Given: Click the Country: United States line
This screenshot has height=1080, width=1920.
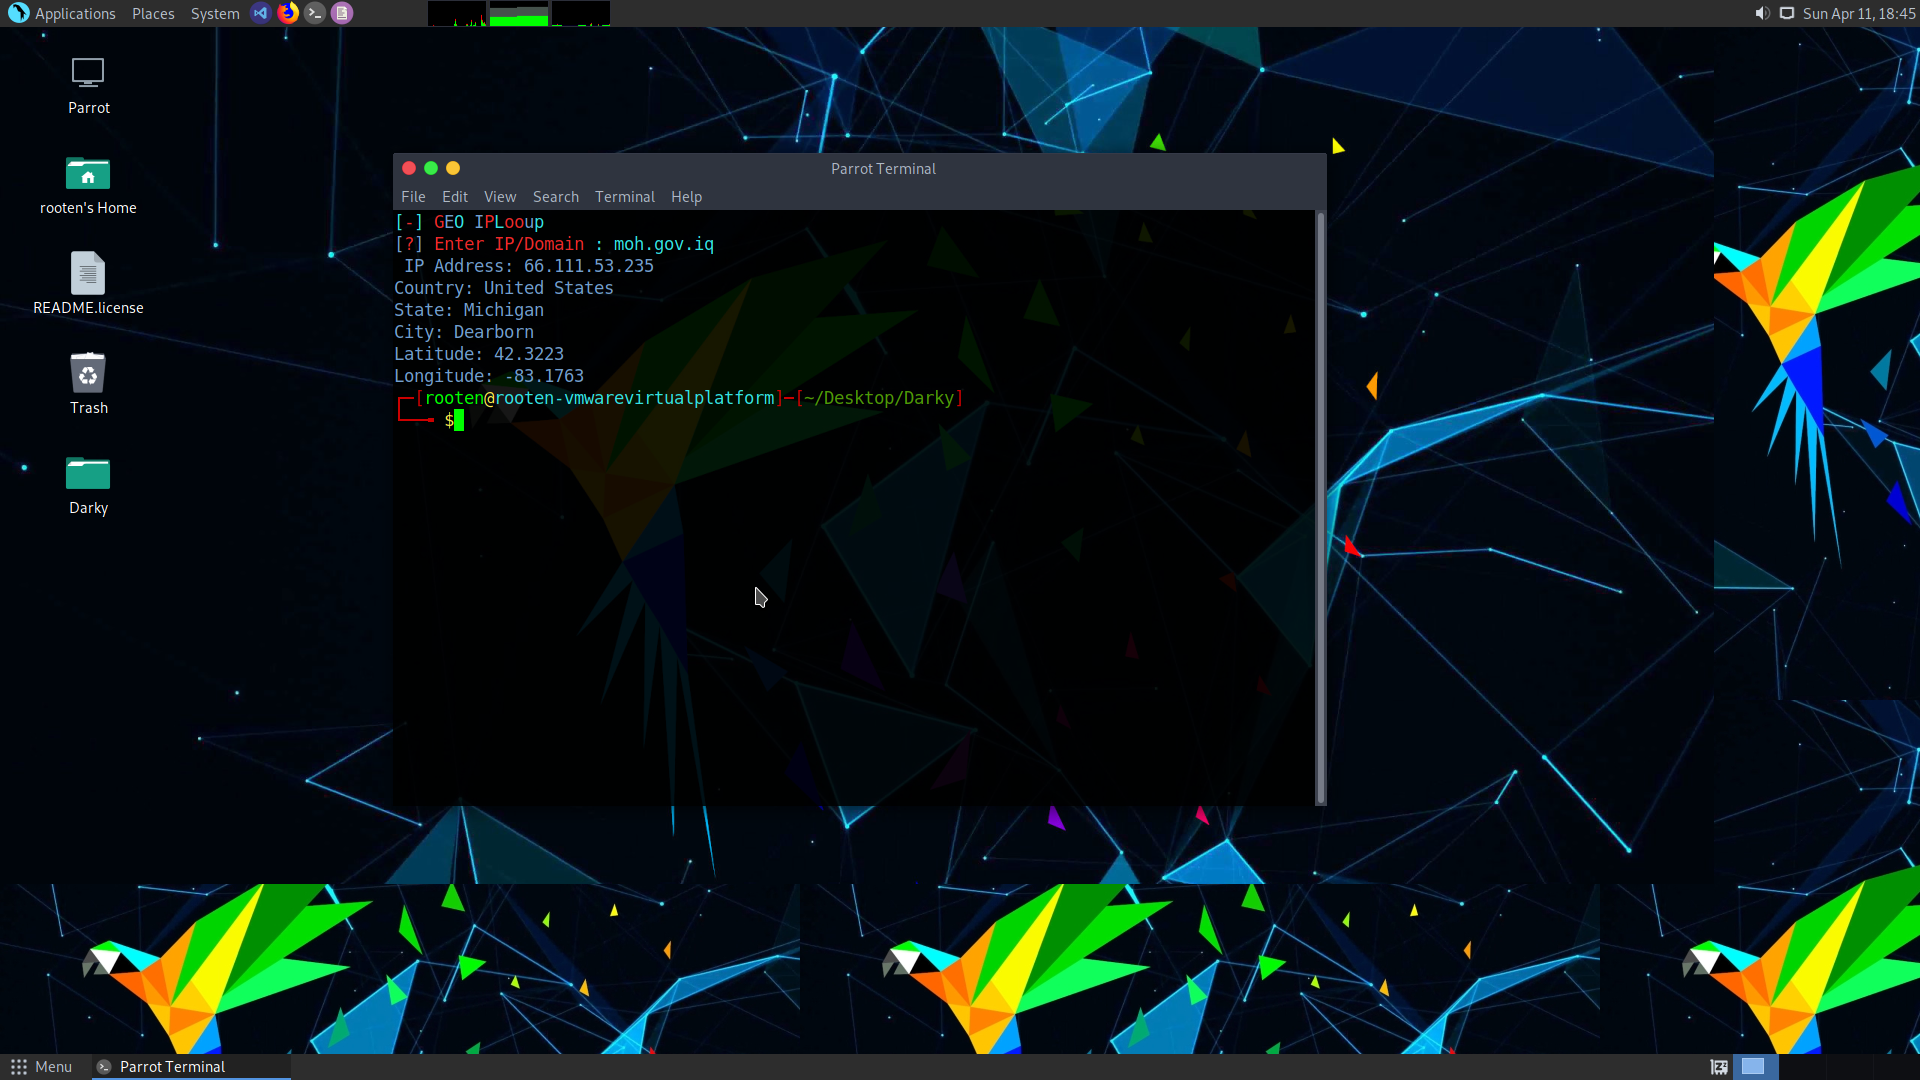Looking at the screenshot, I should 504,288.
